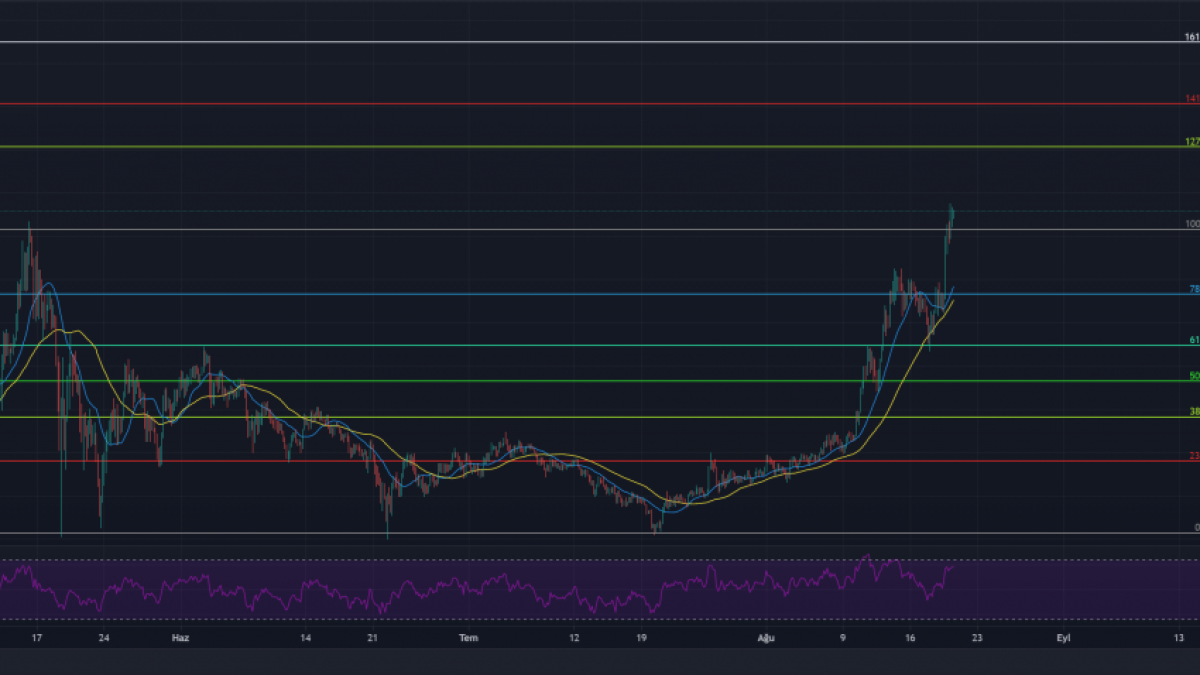Select the teal 61 Fibonacci level label
The width and height of the screenshot is (1200, 675).
click(x=1193, y=340)
